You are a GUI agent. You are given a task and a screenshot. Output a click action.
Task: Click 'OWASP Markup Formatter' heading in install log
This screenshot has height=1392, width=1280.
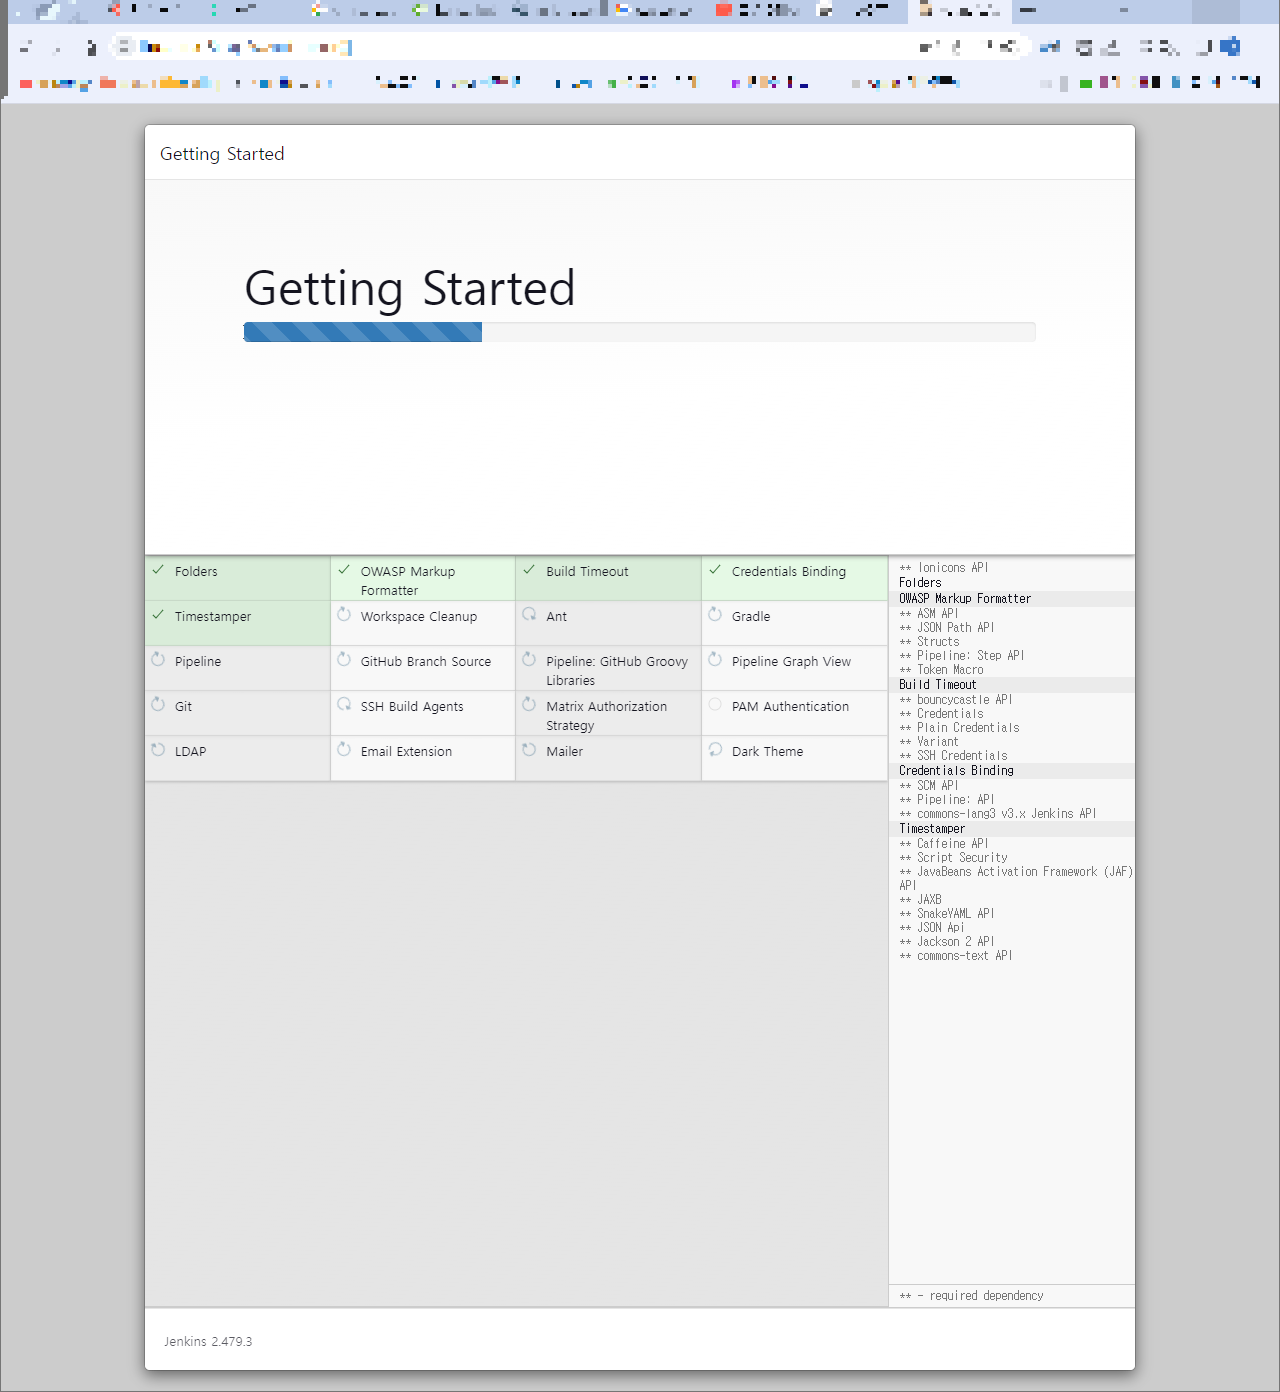965,598
